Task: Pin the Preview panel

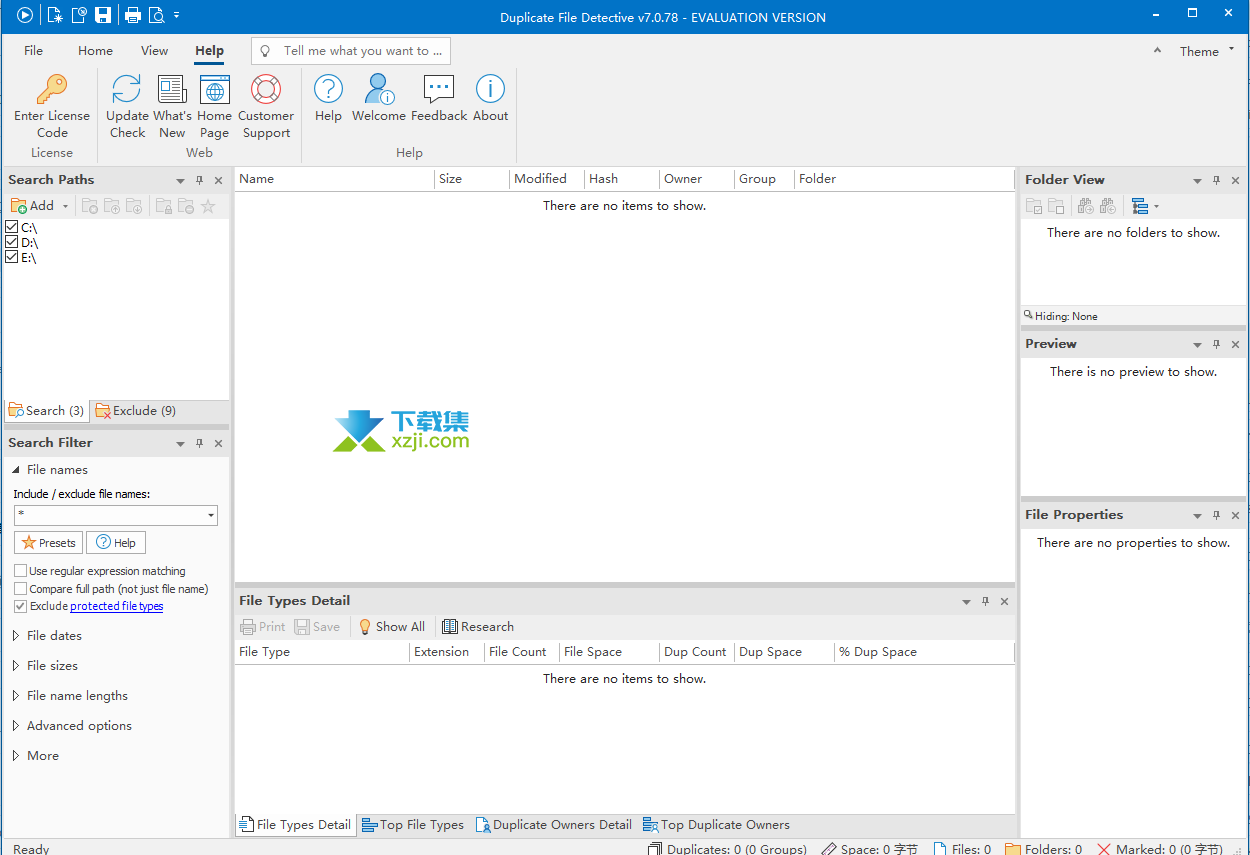Action: click(1216, 344)
